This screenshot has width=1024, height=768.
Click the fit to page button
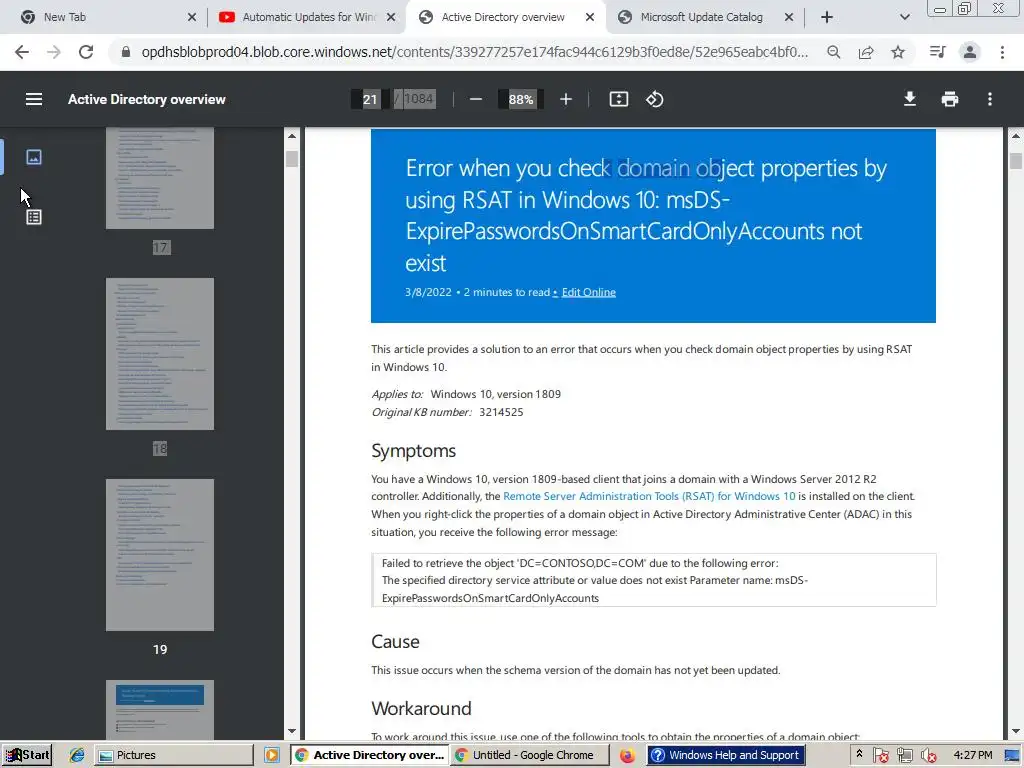618,99
